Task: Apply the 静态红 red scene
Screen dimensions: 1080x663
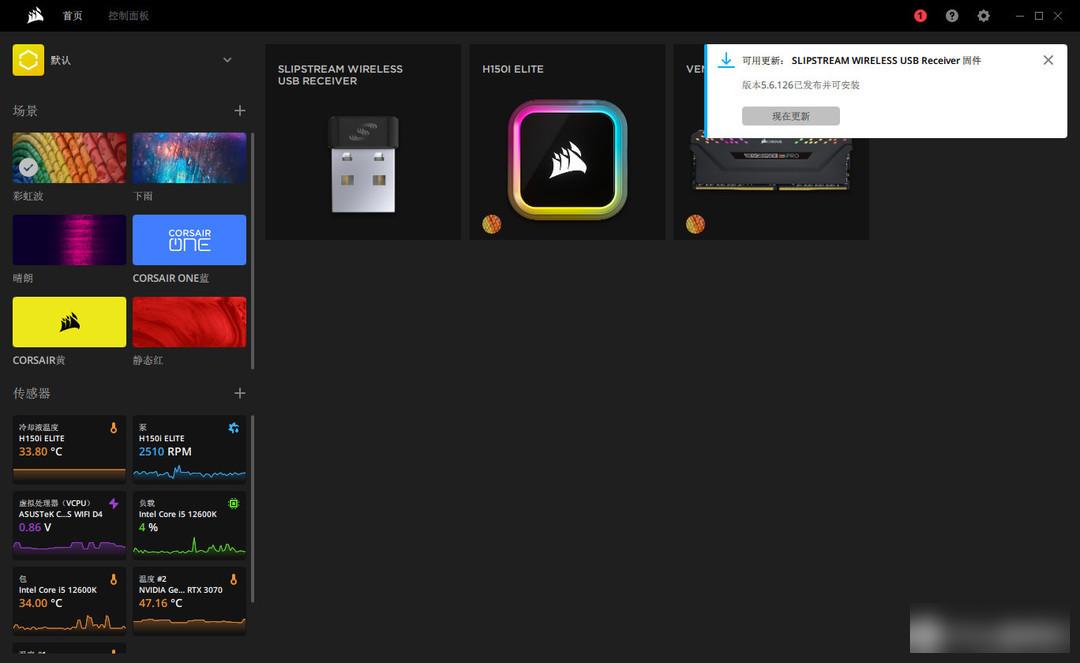Action: (189, 322)
